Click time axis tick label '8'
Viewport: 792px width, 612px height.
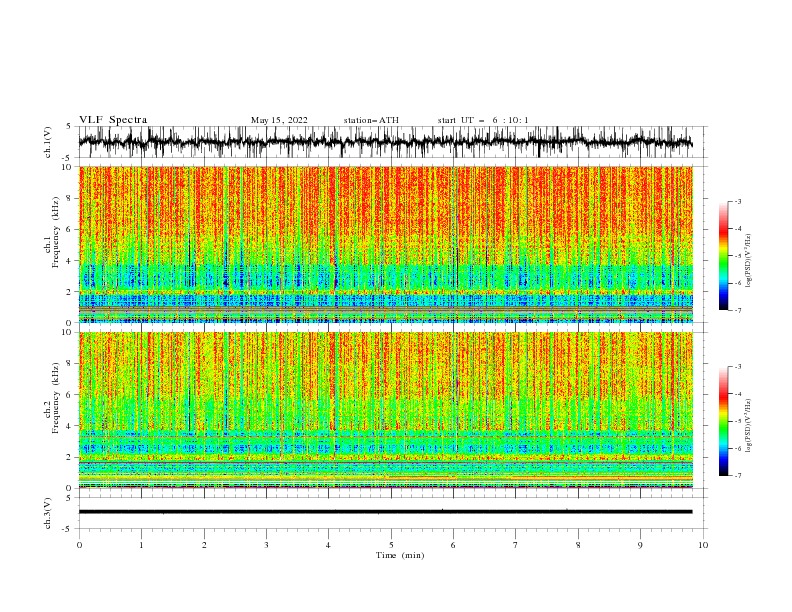[578, 545]
